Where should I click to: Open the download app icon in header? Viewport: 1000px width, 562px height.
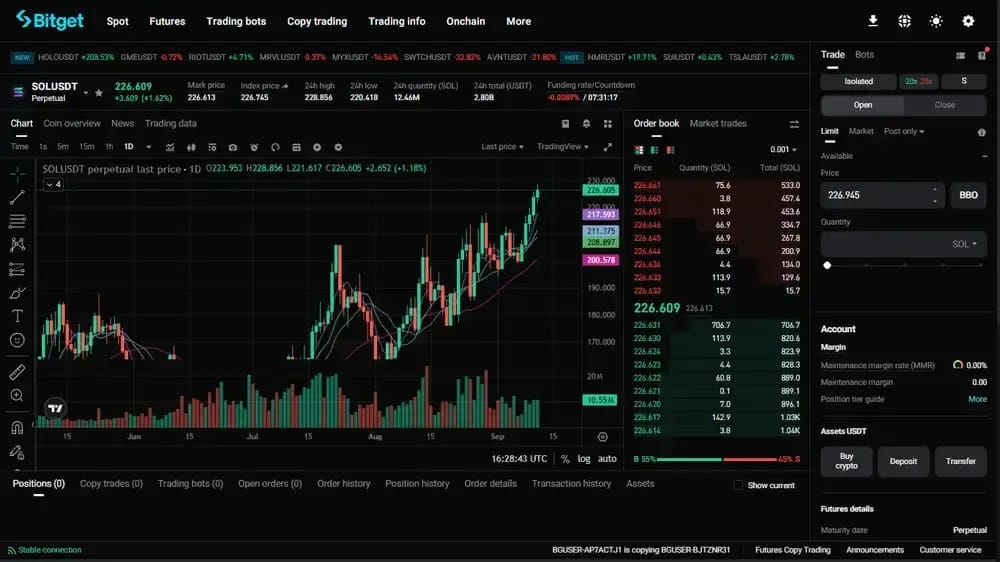(x=873, y=21)
